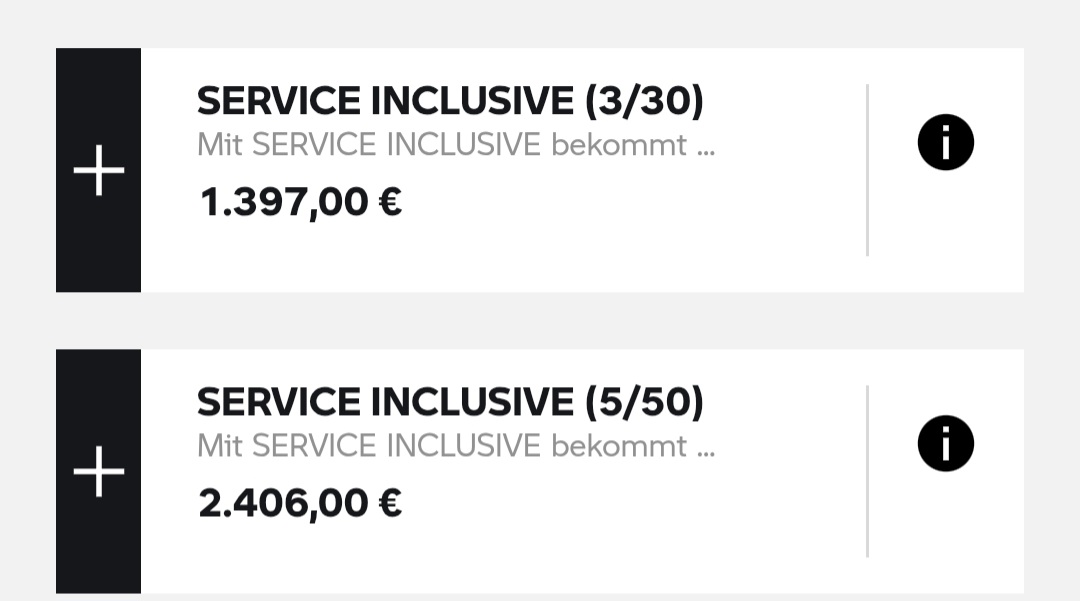The image size is (1080, 601).
Task: Click blank space right of the 2.406,00 € price
Action: (620, 505)
